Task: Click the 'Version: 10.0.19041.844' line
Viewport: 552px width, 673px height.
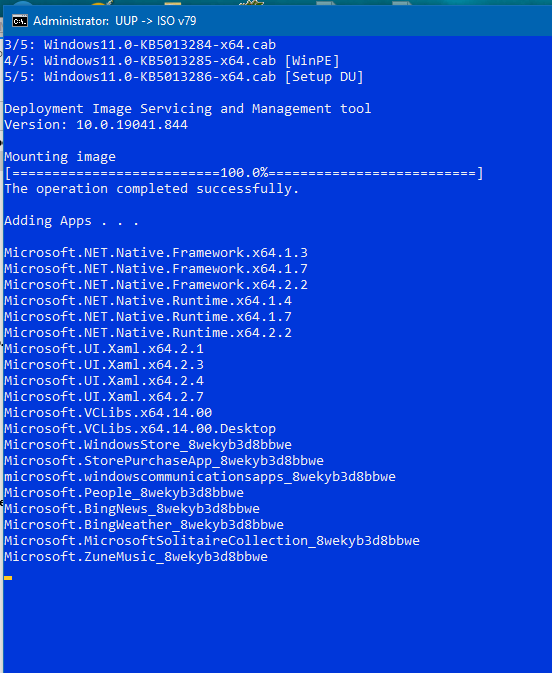Action: click(x=96, y=125)
